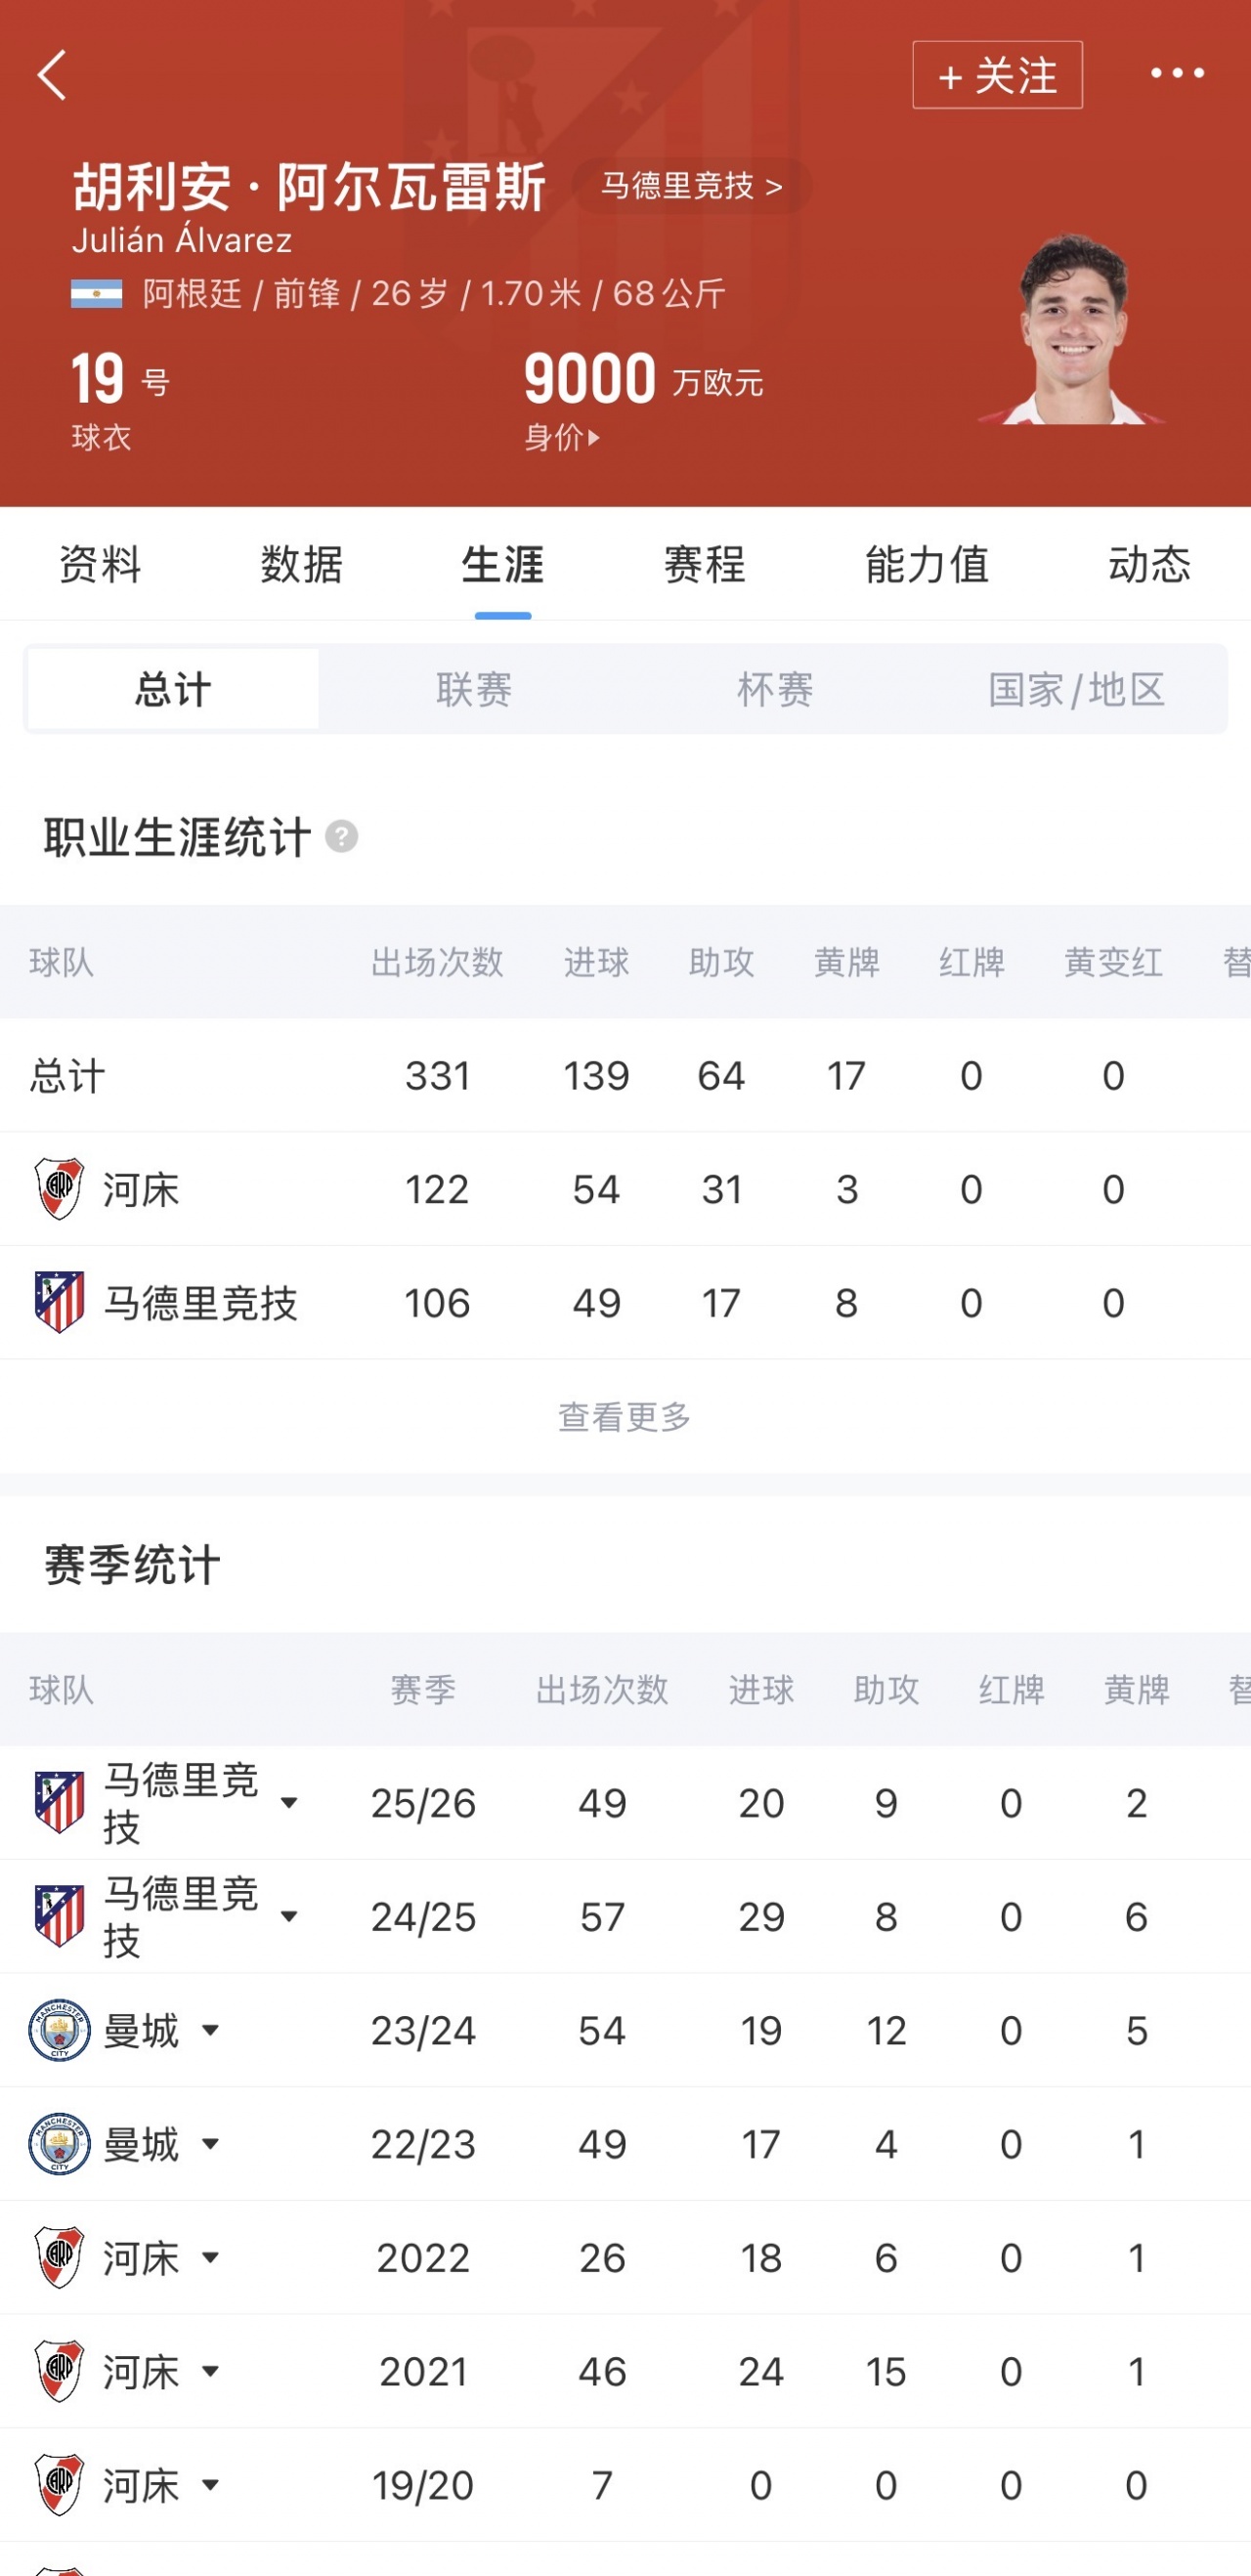Open the three-dot more options menu
The width and height of the screenshot is (1251, 2576).
(x=1177, y=73)
